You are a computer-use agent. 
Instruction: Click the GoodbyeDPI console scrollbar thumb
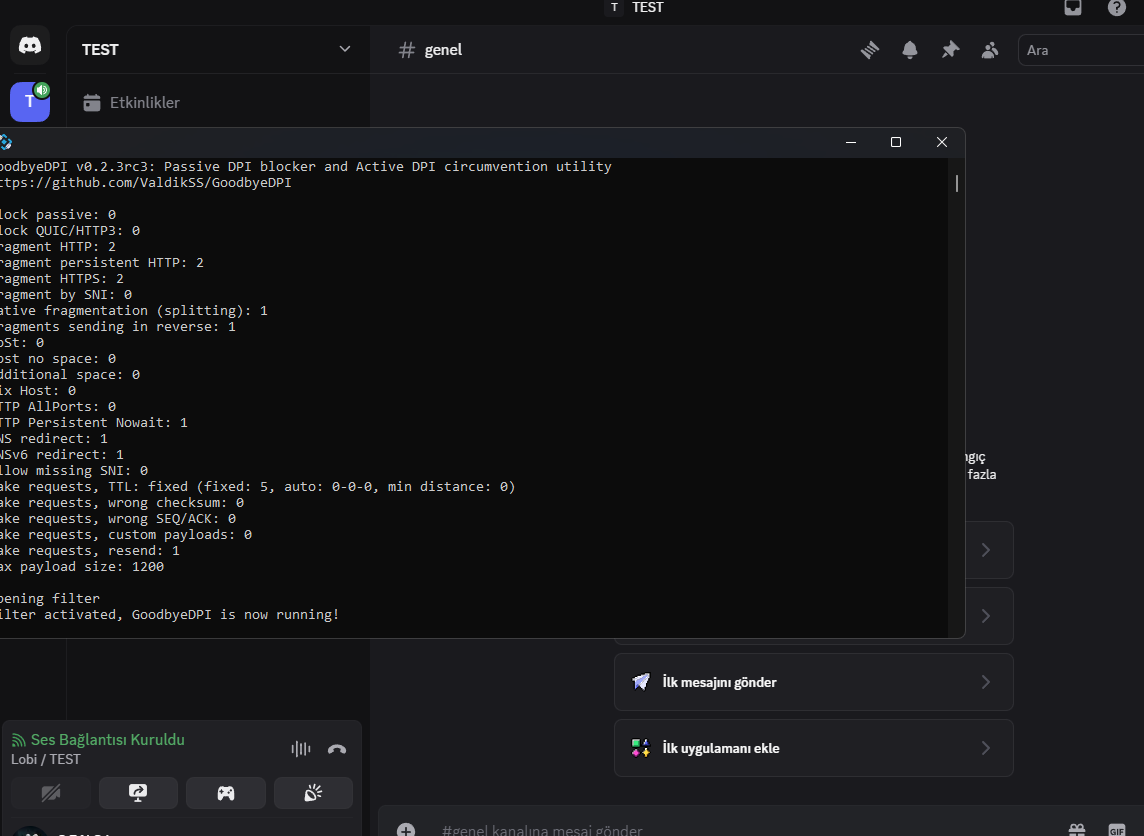[957, 183]
